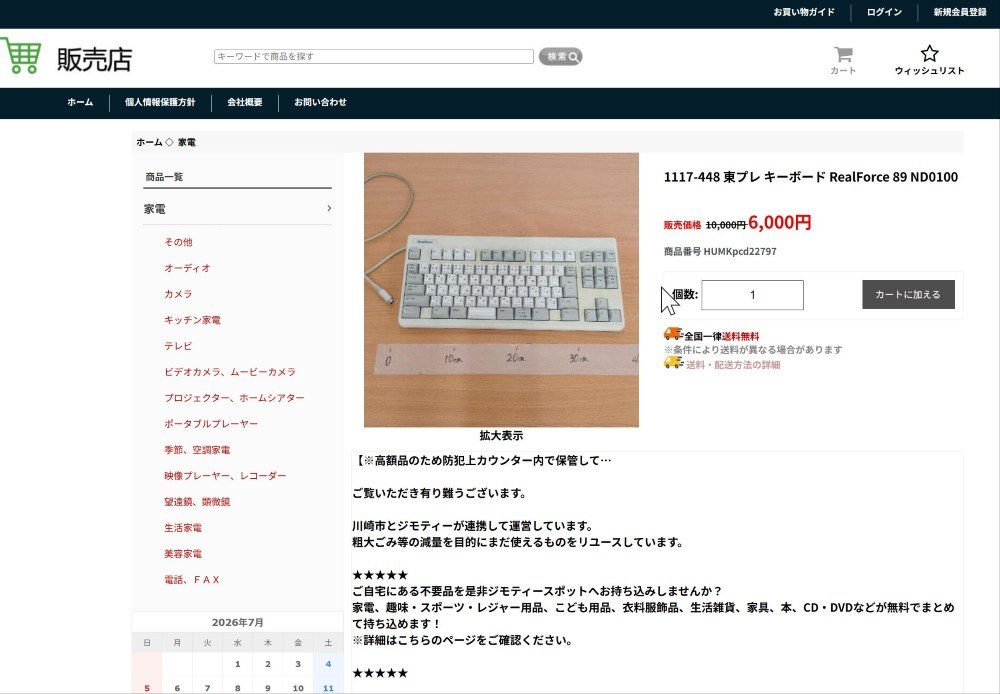1000x694 pixels.
Task: Click the 6,000円 sale price
Action: click(779, 223)
